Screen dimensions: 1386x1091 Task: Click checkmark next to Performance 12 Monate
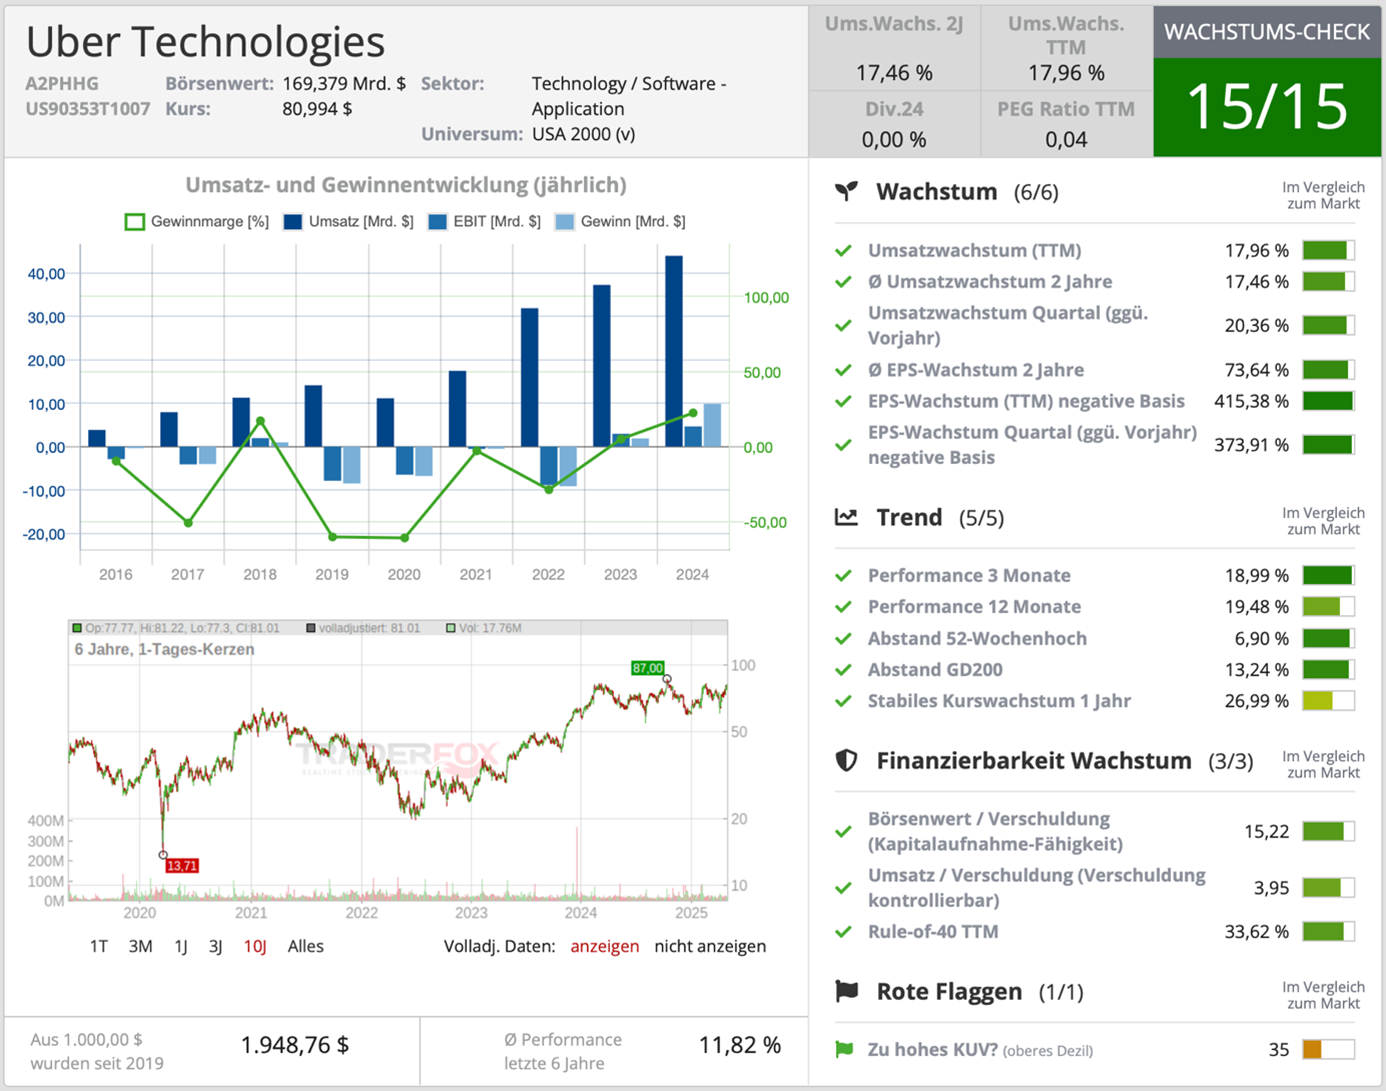pyautogui.click(x=843, y=607)
